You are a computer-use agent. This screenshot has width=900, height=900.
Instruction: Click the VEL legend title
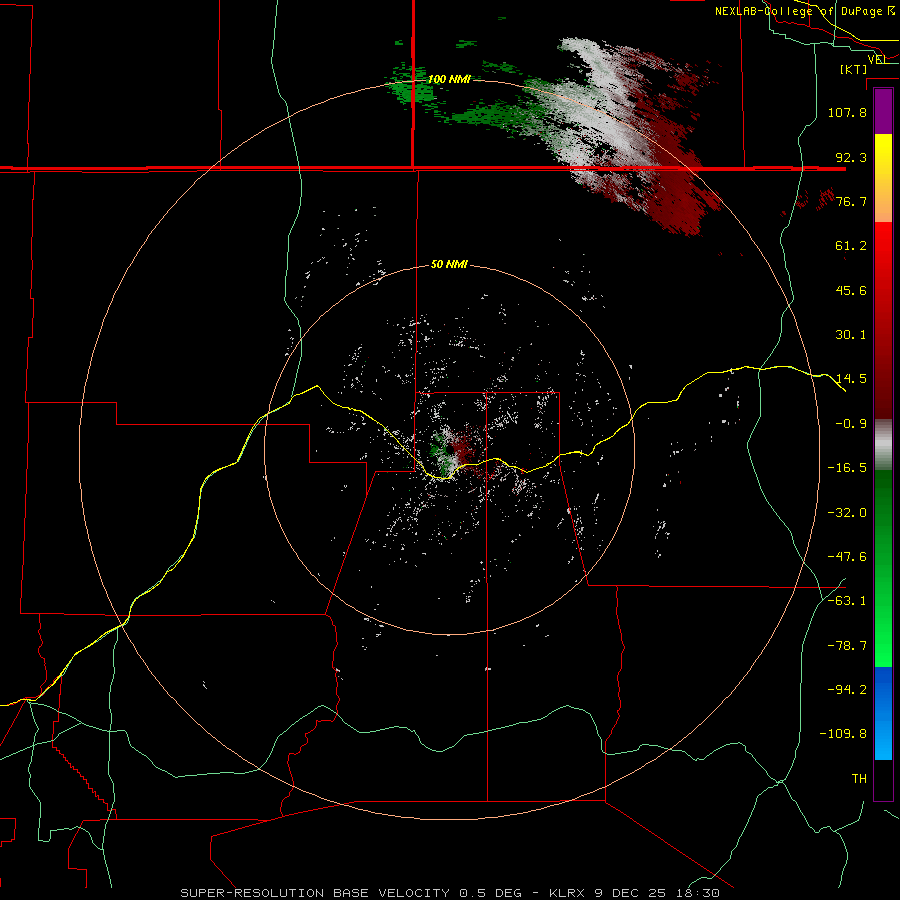[x=878, y=59]
